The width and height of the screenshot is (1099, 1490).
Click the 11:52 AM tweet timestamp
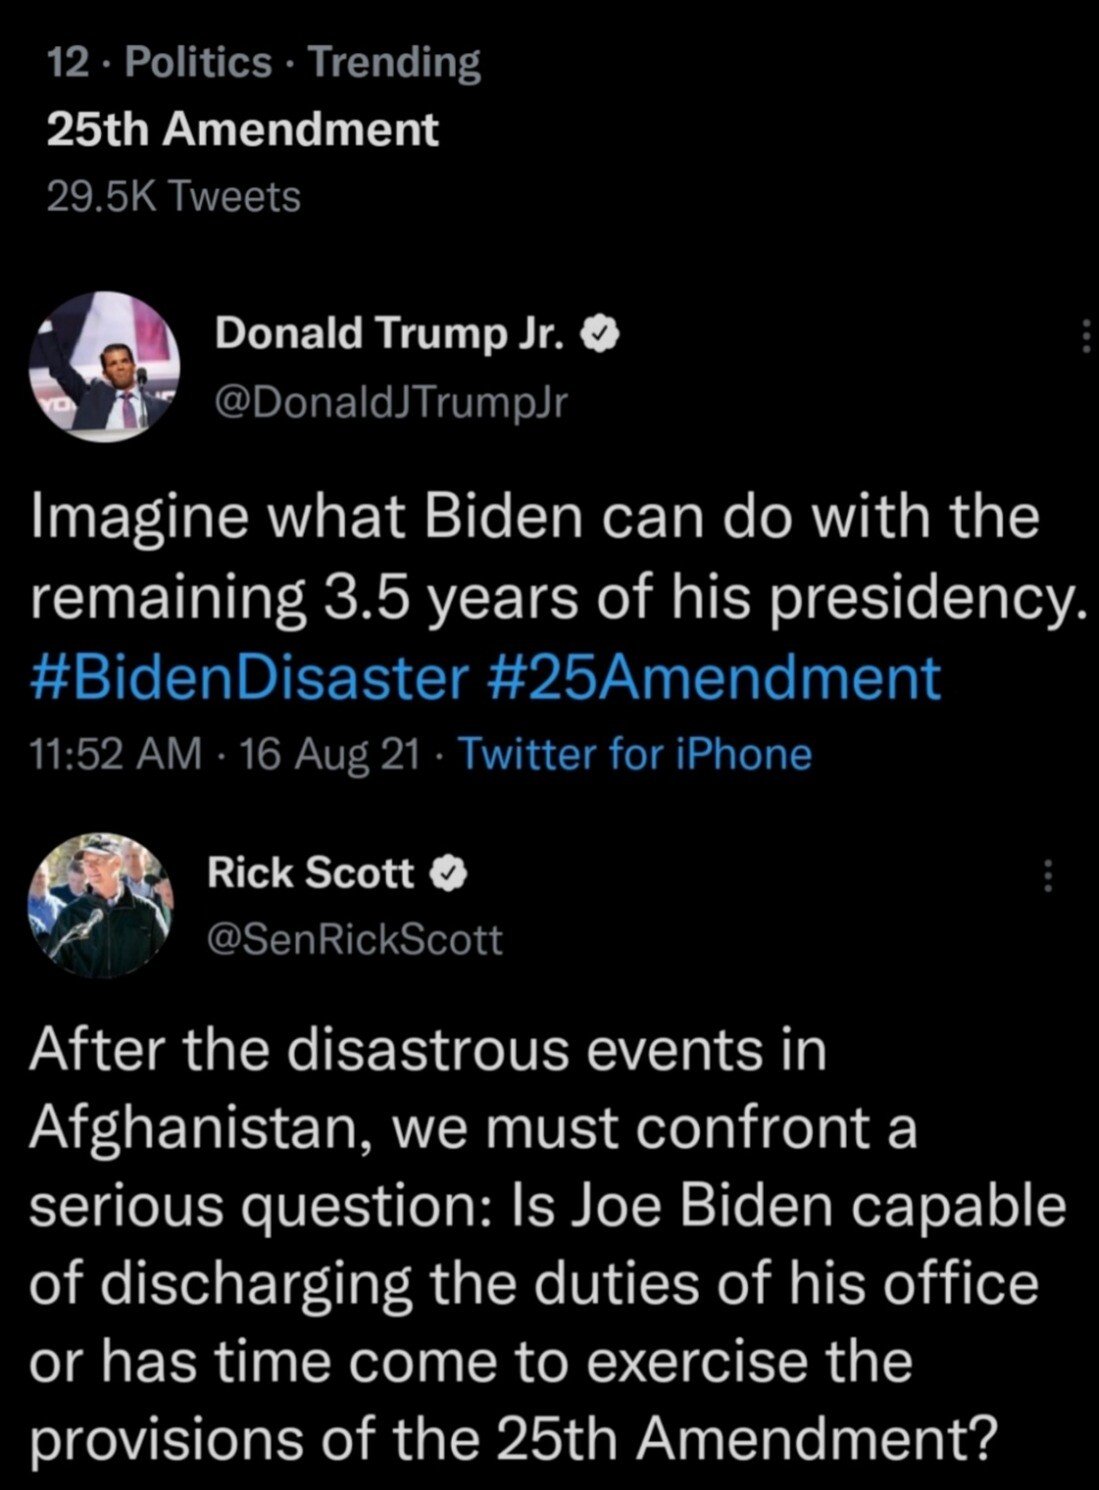(116, 753)
